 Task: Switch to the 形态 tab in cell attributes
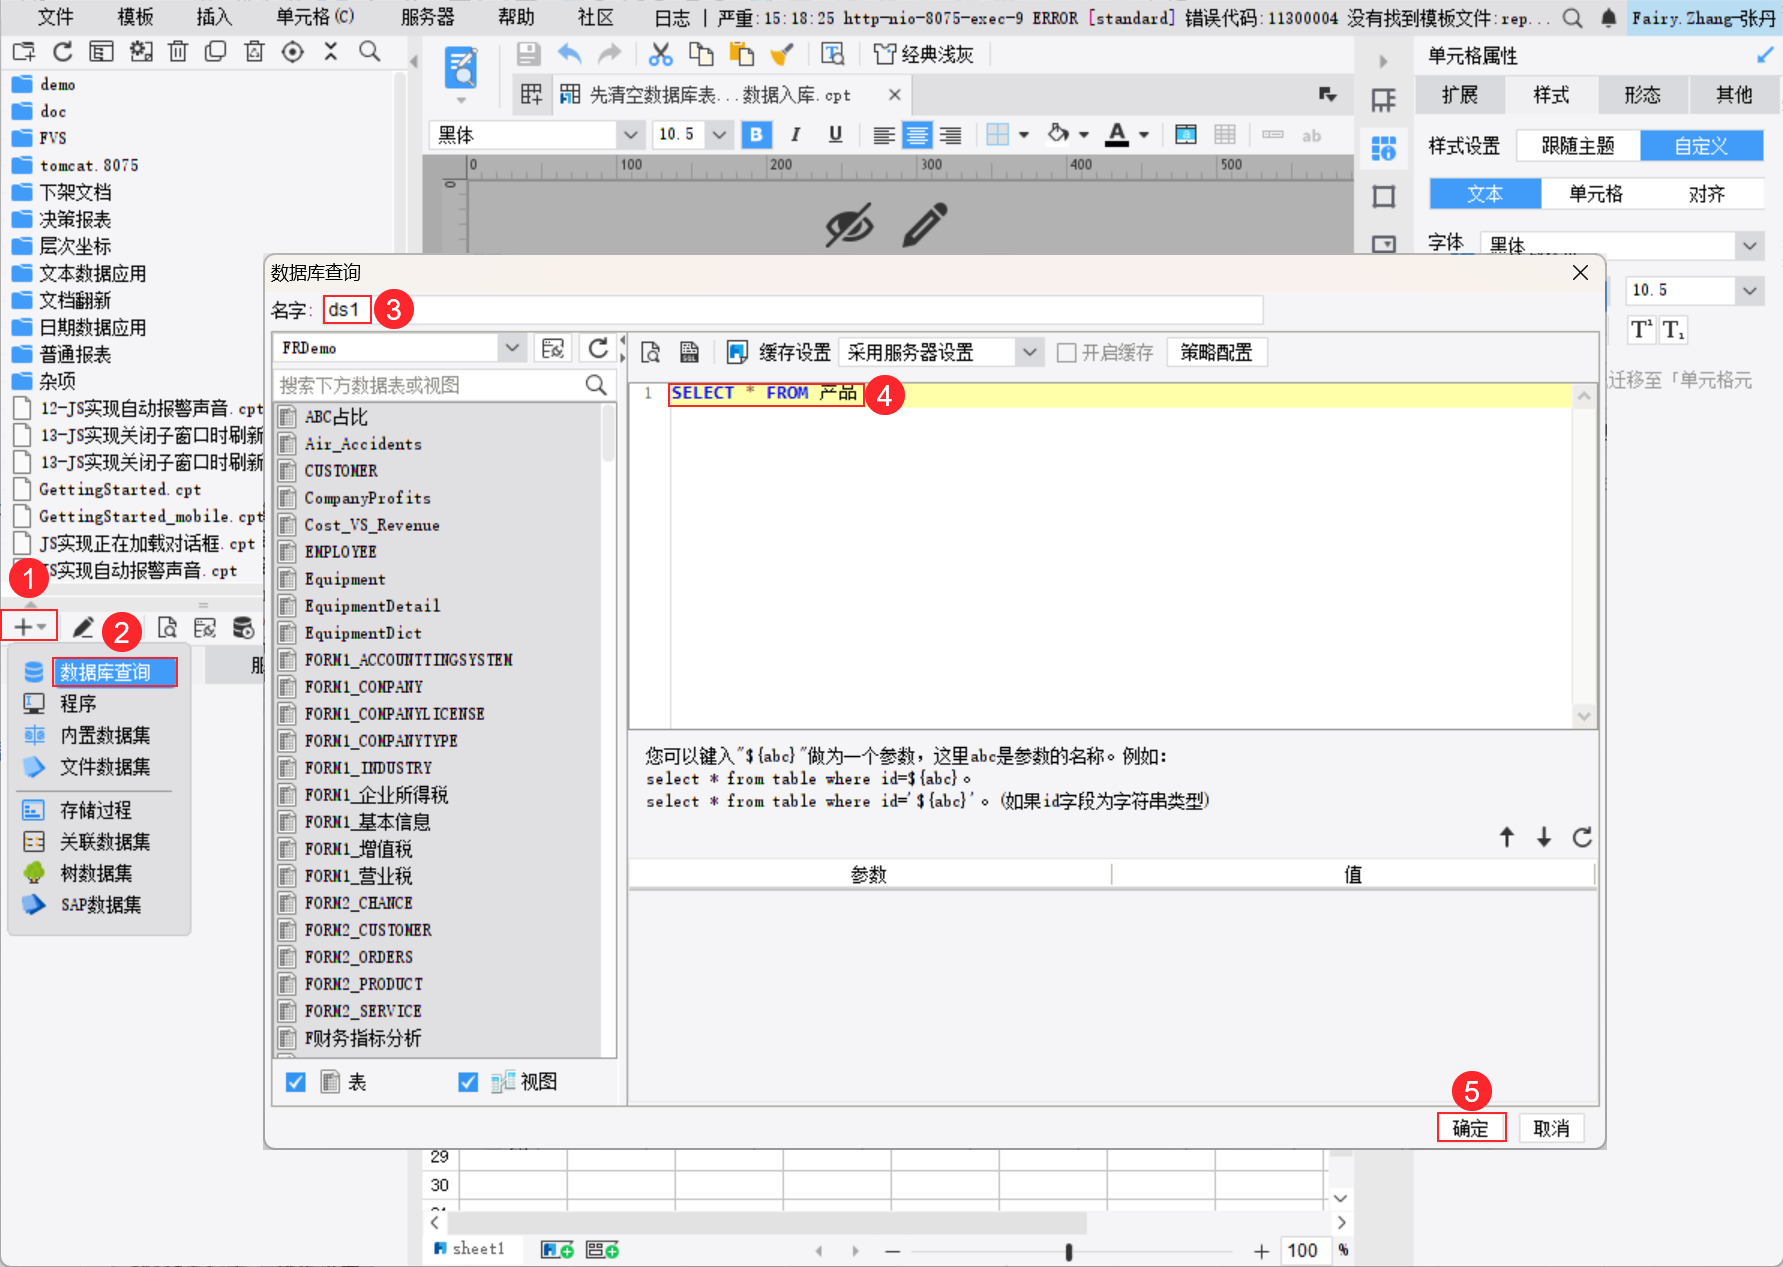1641,95
